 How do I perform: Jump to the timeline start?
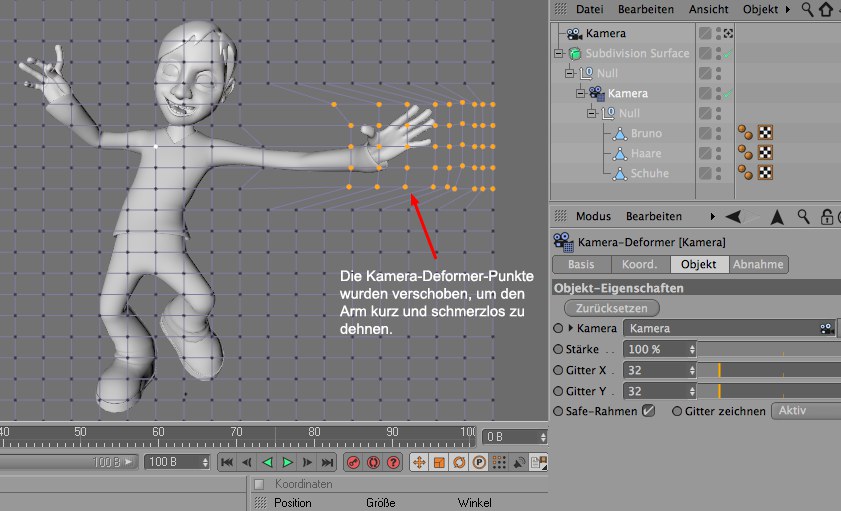[x=227, y=462]
